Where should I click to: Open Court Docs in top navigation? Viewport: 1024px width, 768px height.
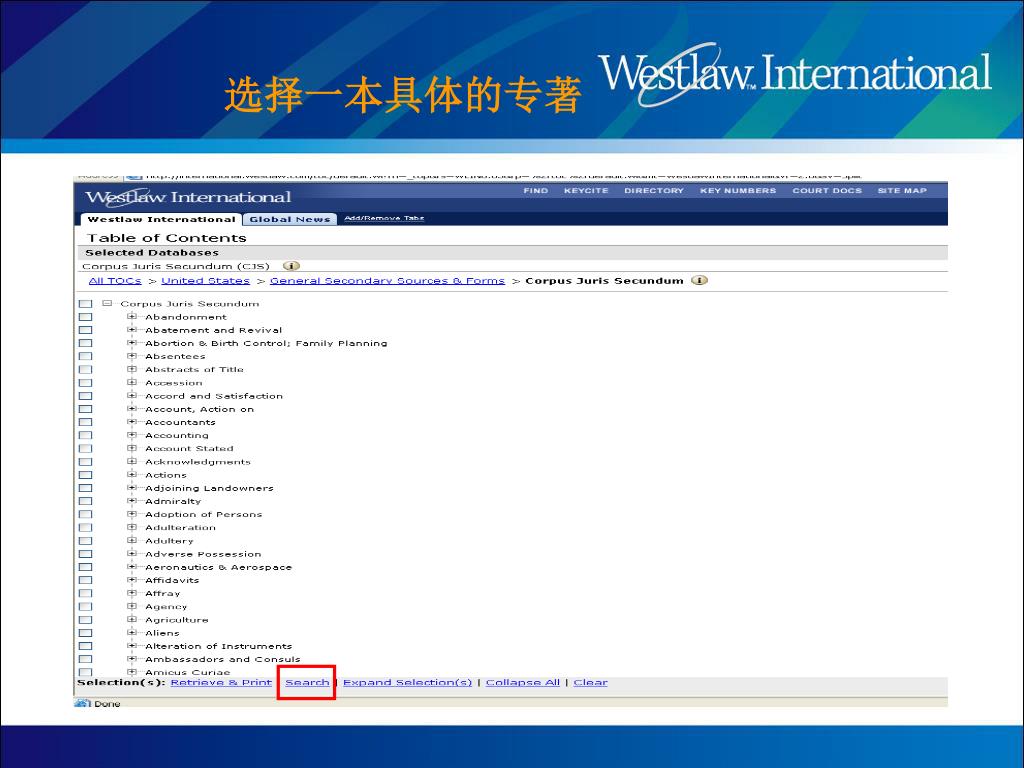(826, 191)
